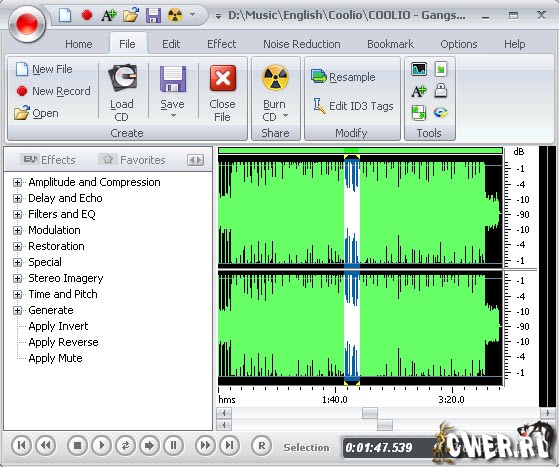
Task: Expand Amplitude and Compression tree node
Action: [x=17, y=183]
